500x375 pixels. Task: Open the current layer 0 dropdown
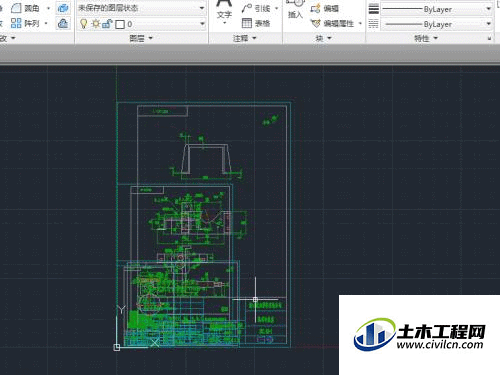point(141,24)
